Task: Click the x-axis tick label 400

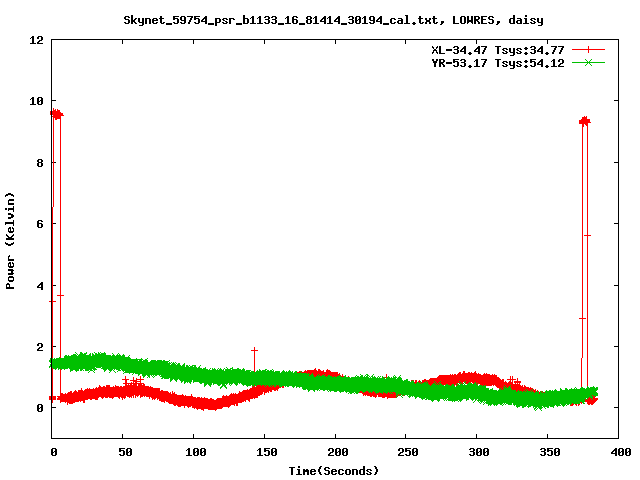Action: tap(621, 452)
